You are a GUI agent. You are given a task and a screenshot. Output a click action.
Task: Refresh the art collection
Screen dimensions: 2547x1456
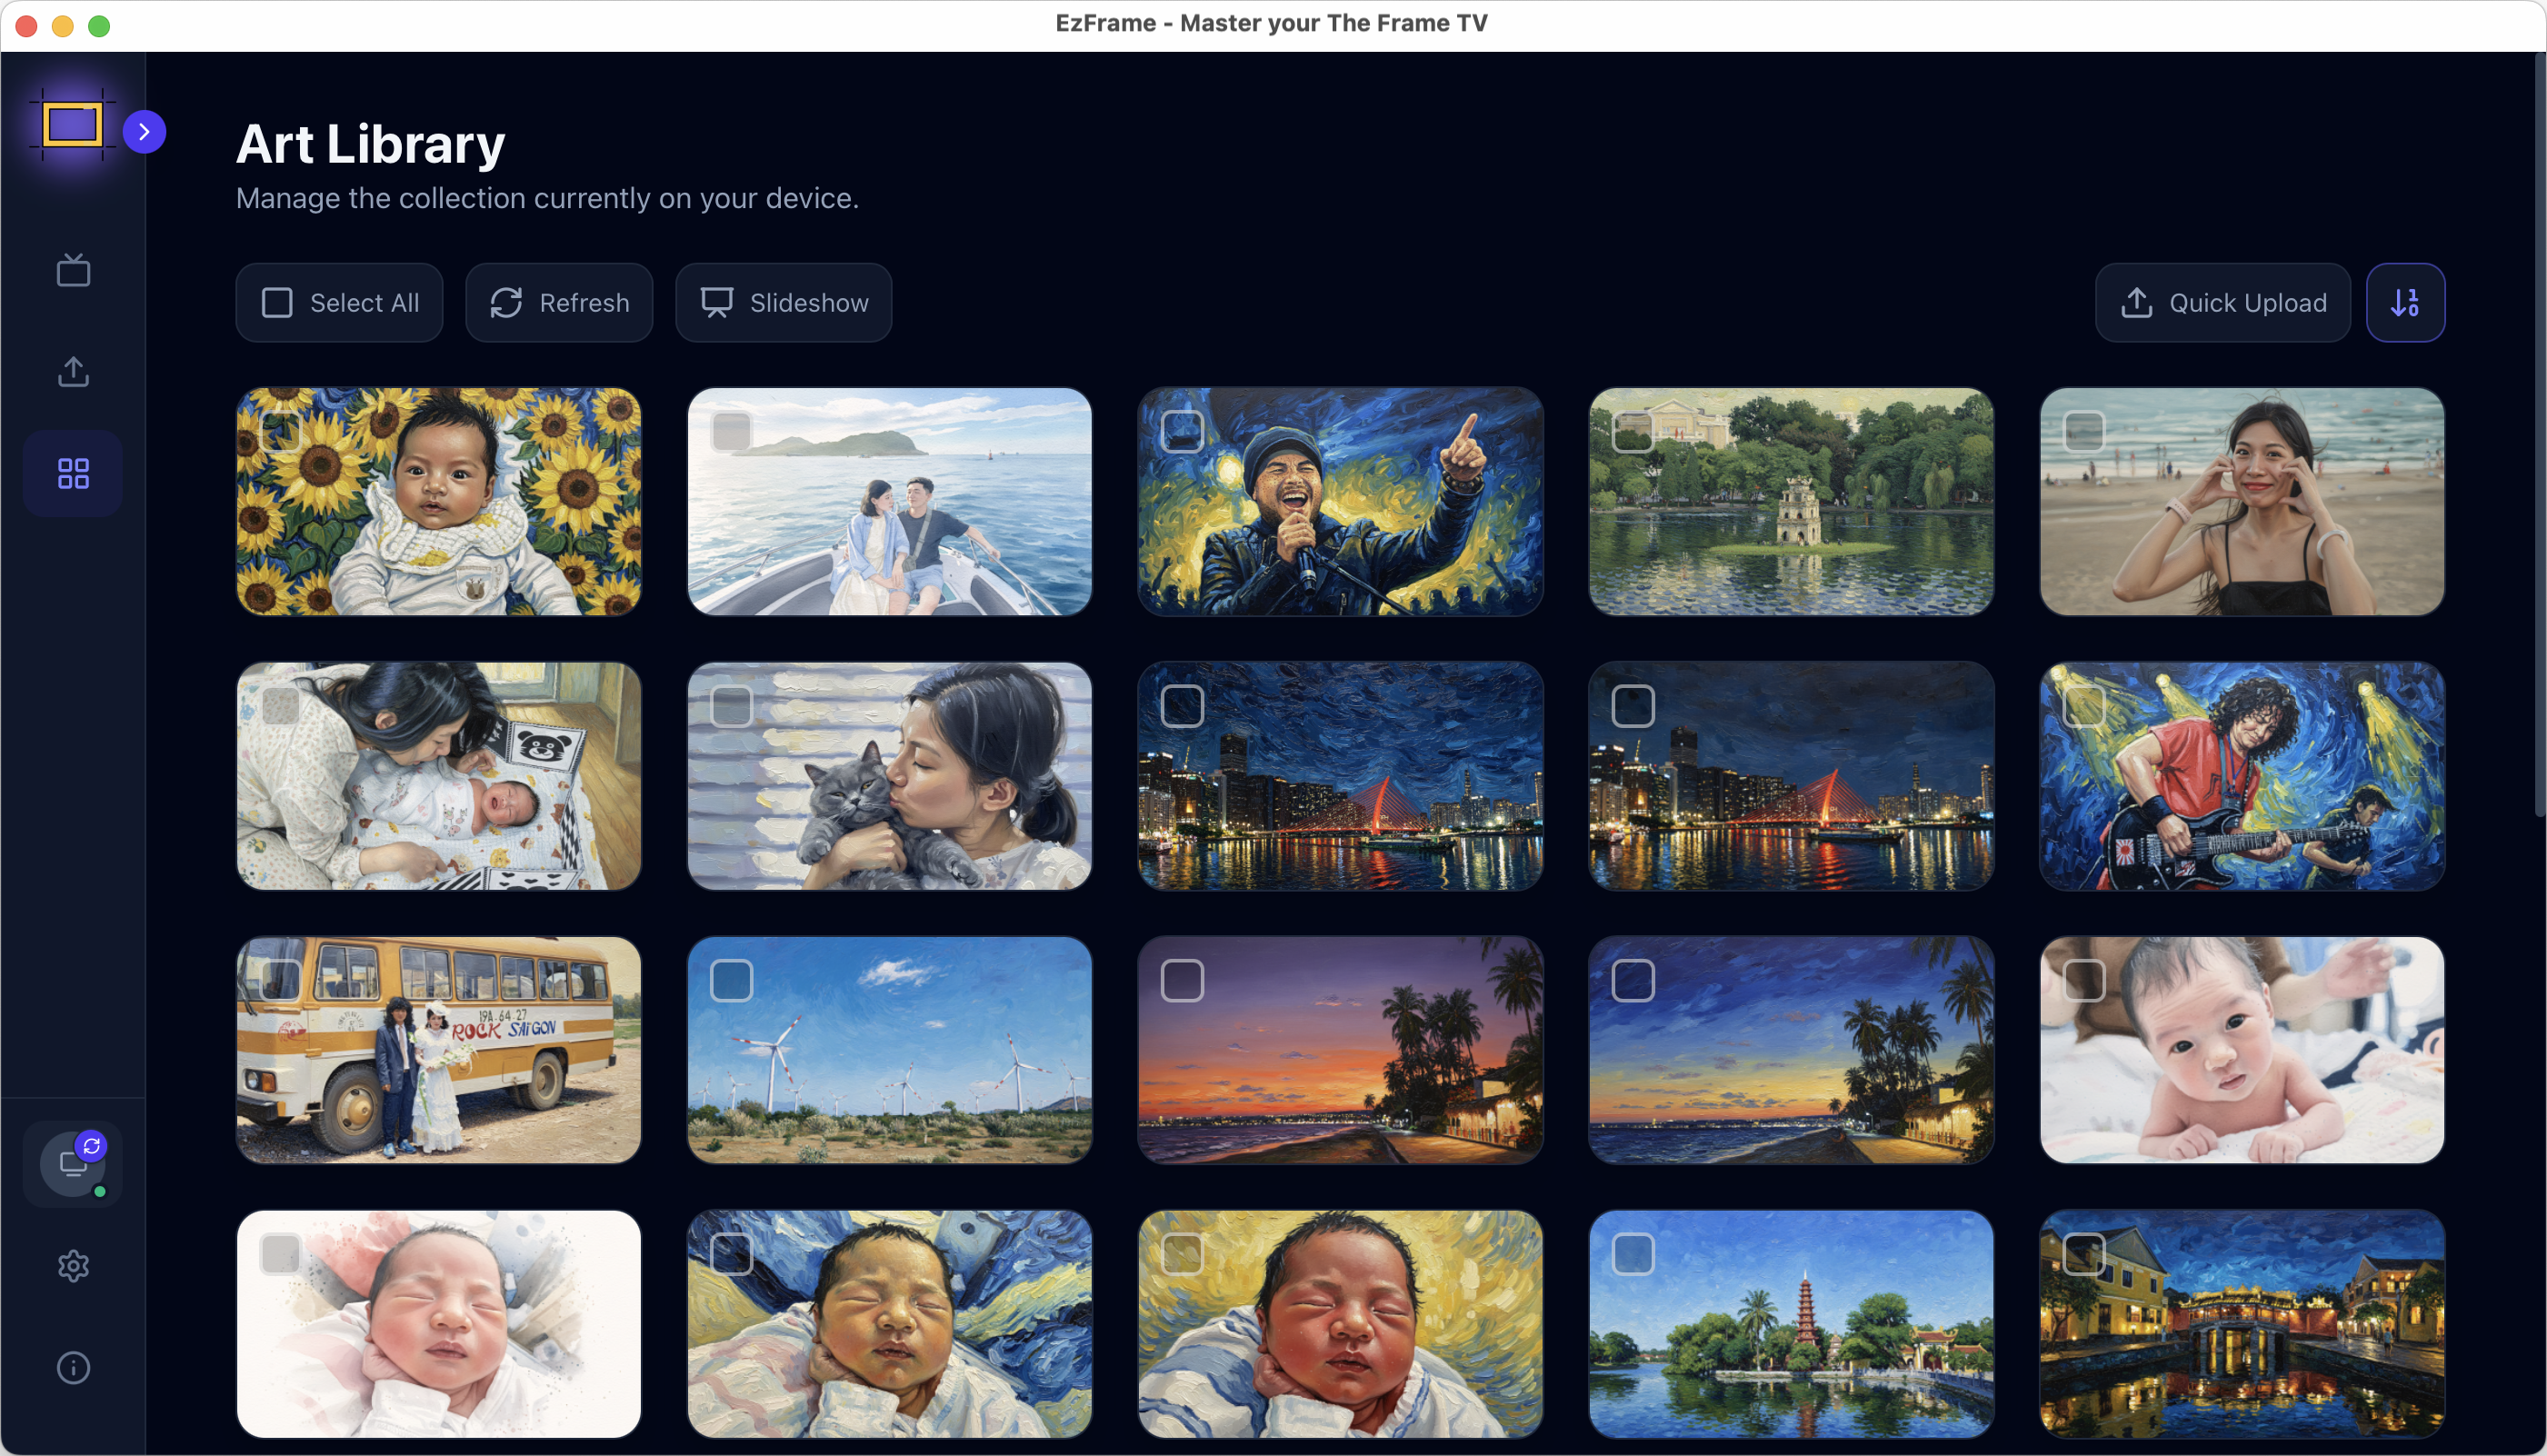[559, 302]
